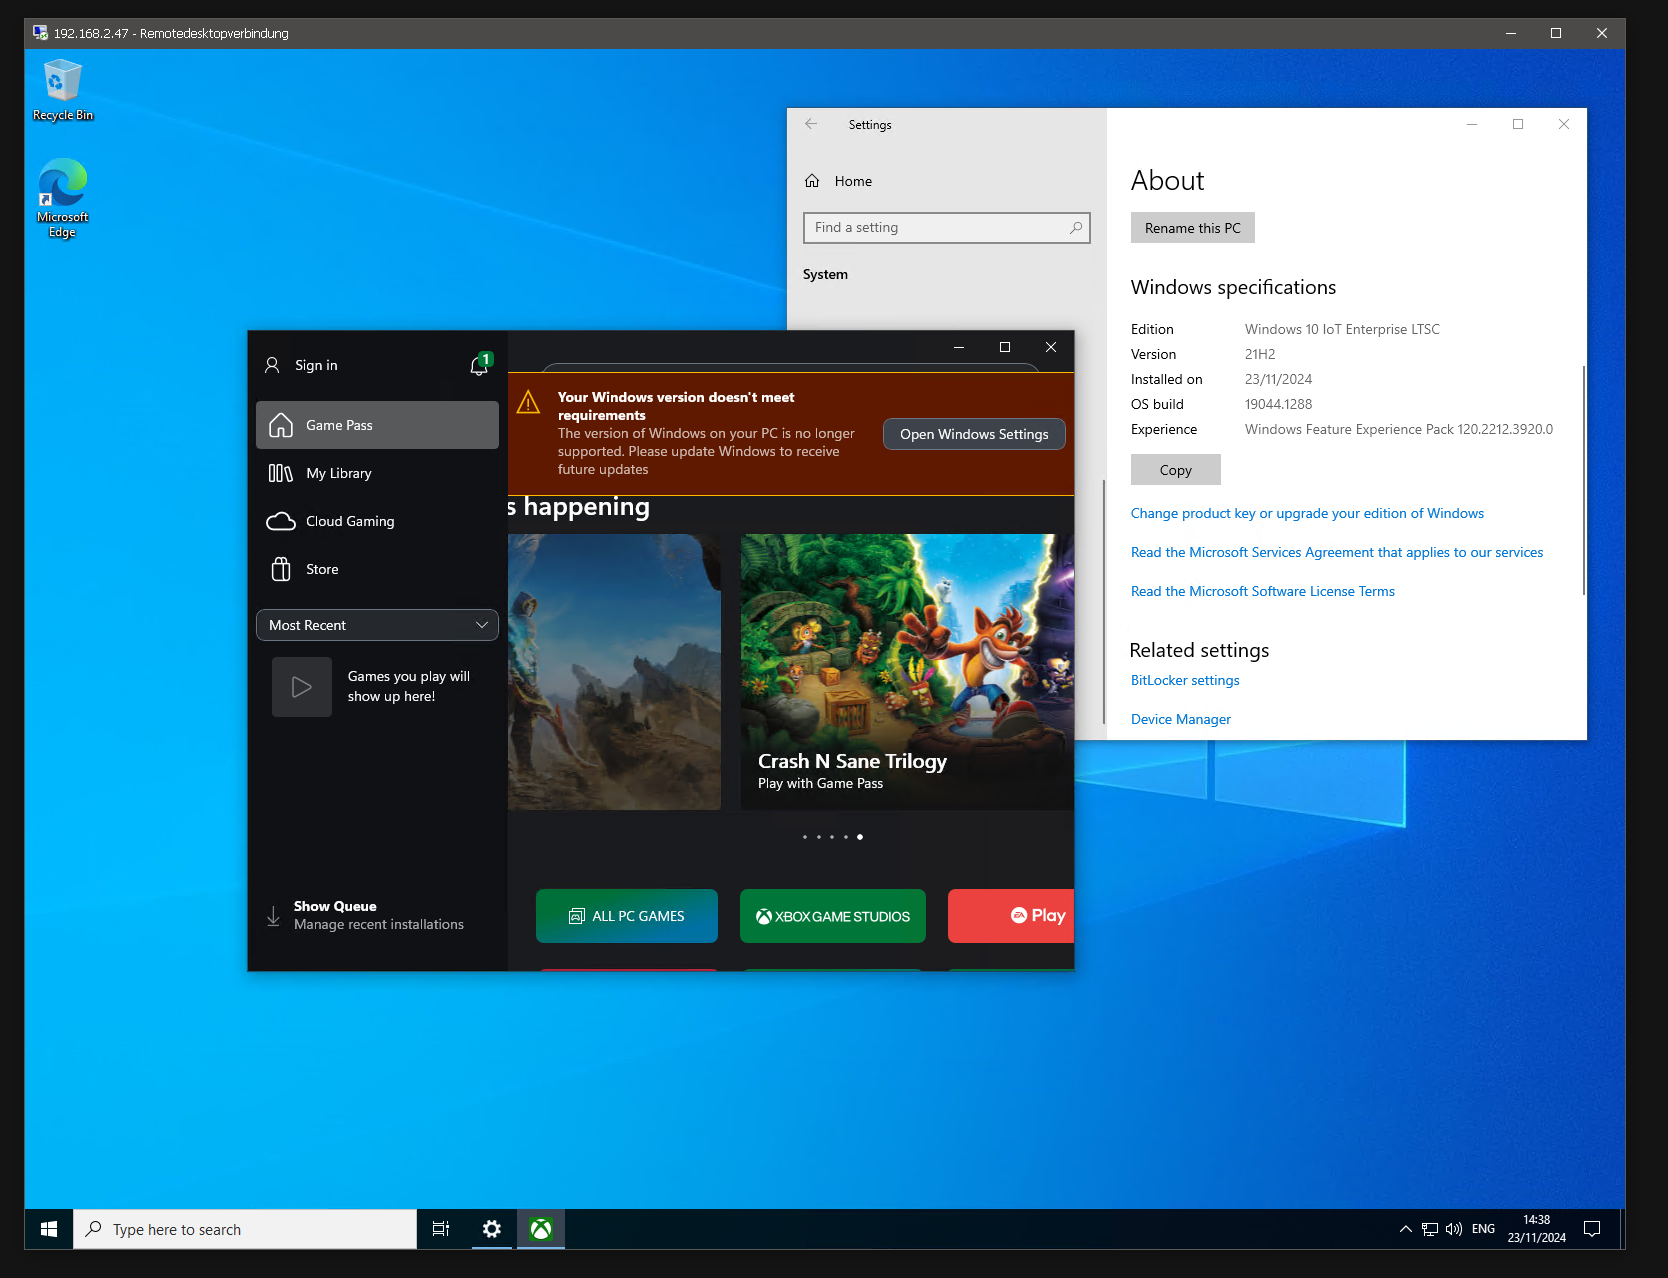
Task: Select the first carousel dot indicator
Action: 805,837
